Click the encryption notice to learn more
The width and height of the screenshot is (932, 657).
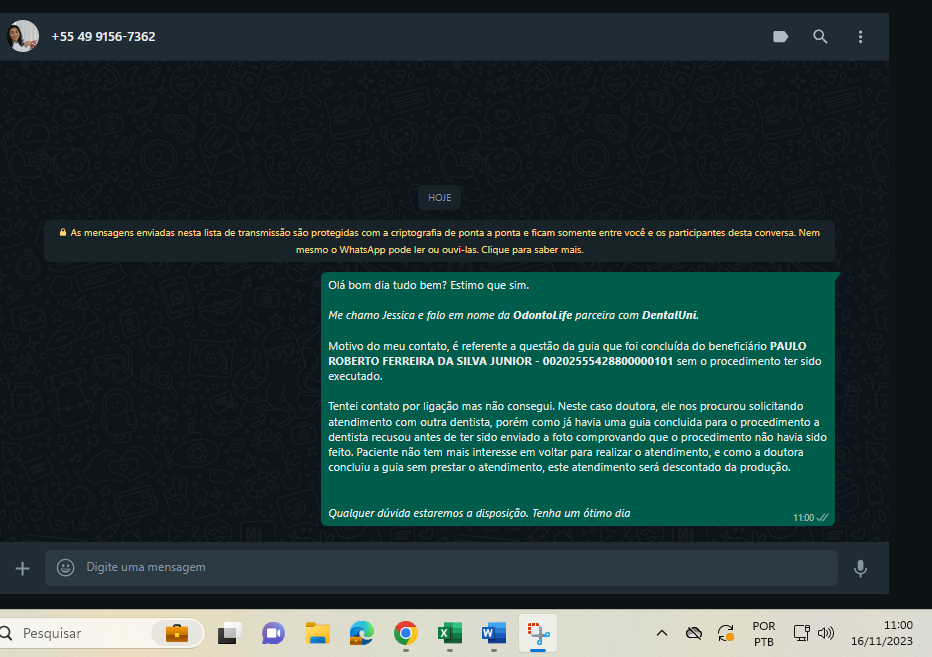(439, 241)
